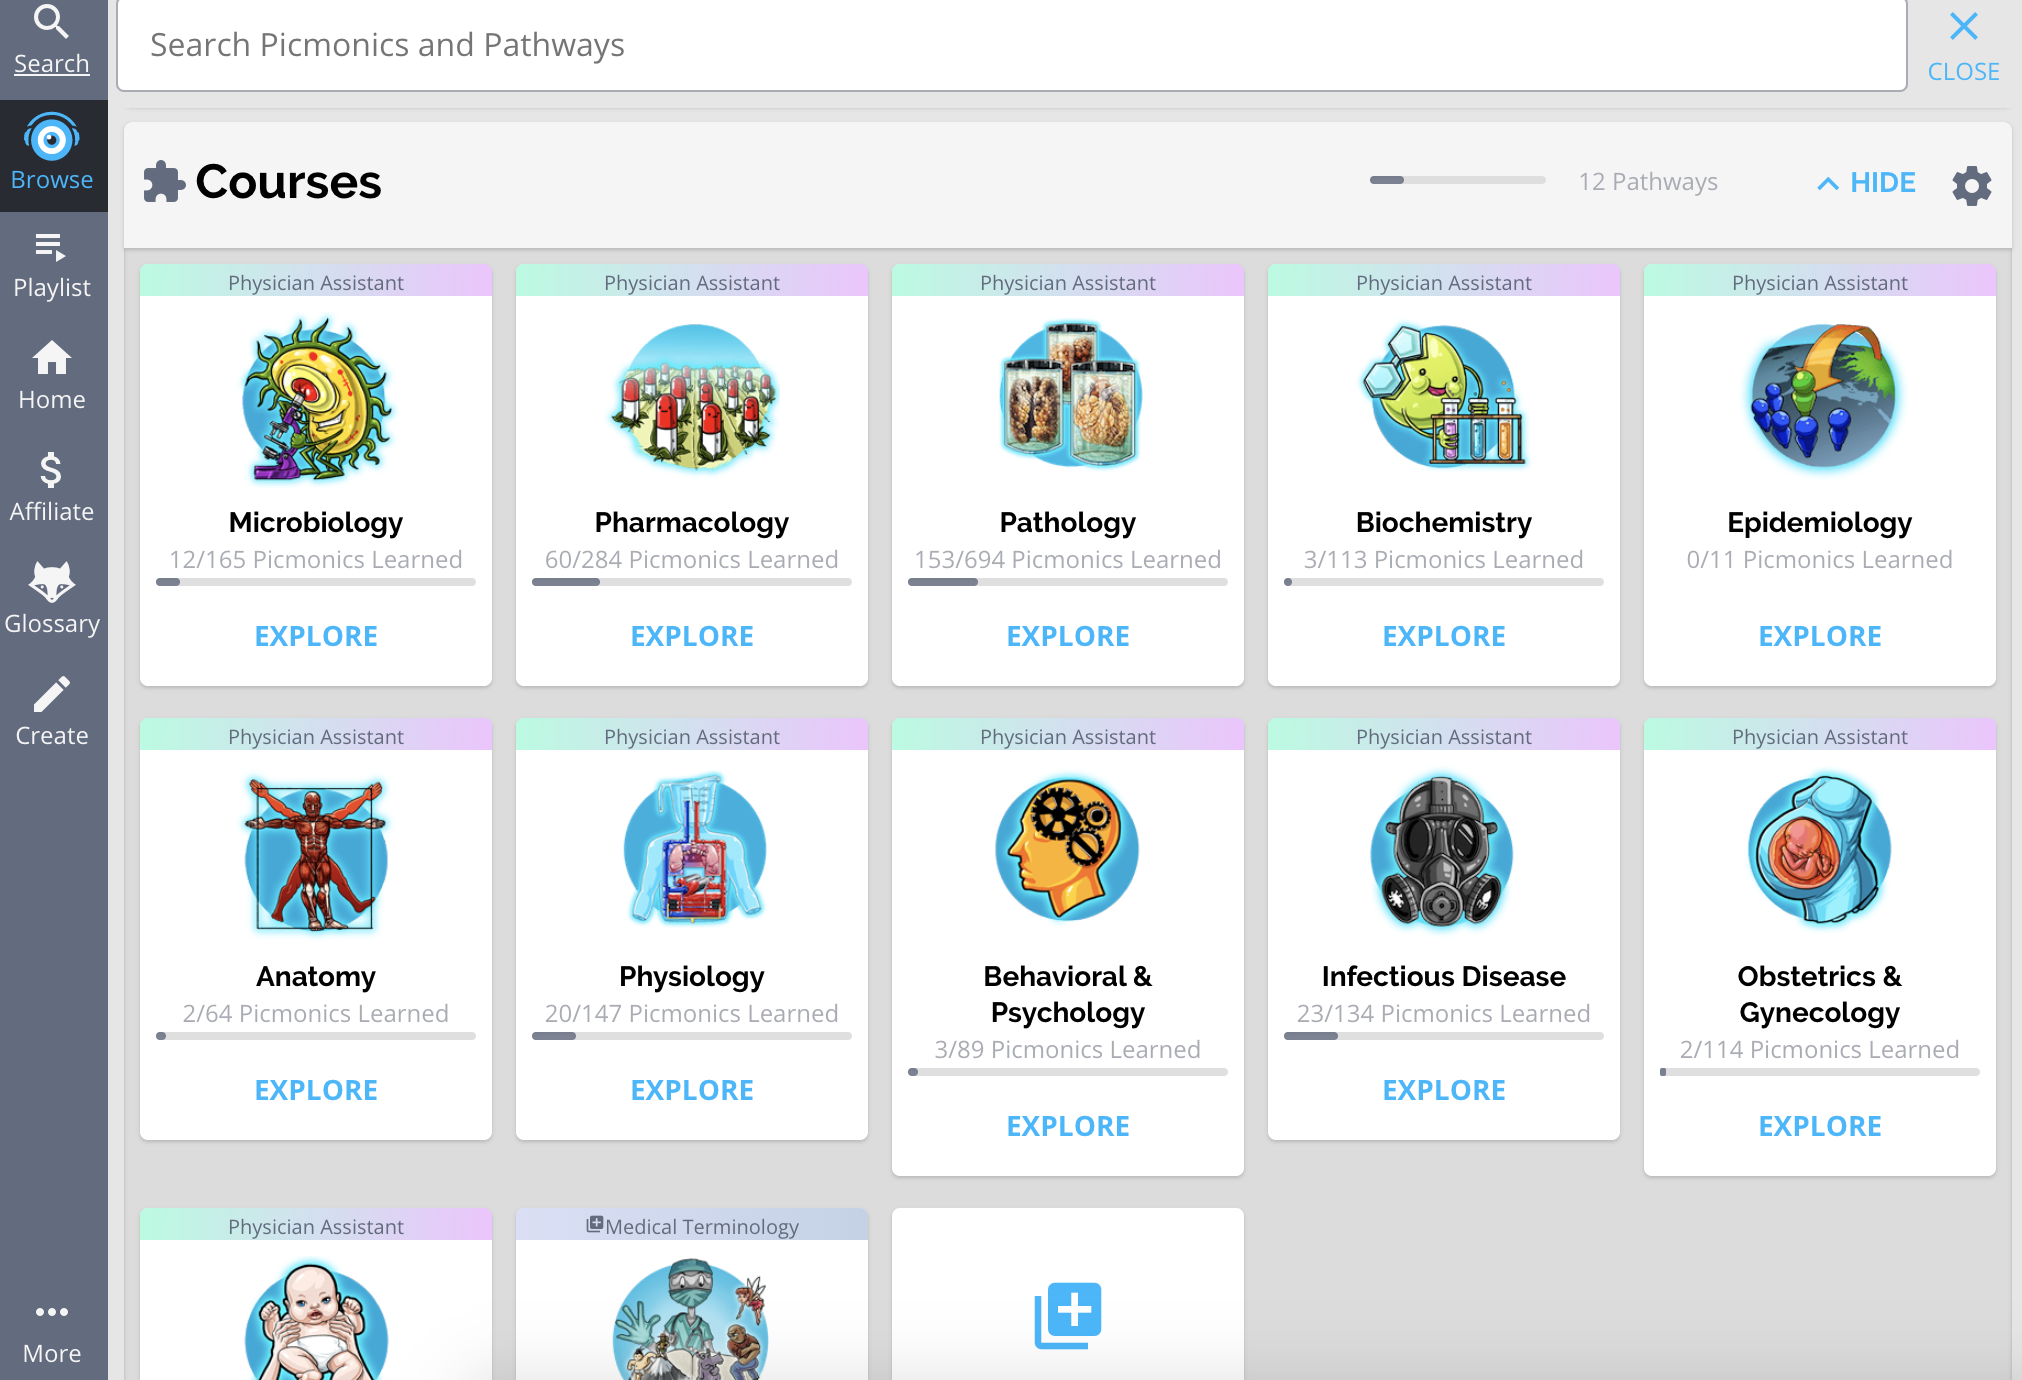This screenshot has height=1380, width=2022.
Task: Collapse Courses section with HIDE
Action: pyautogui.click(x=1866, y=183)
